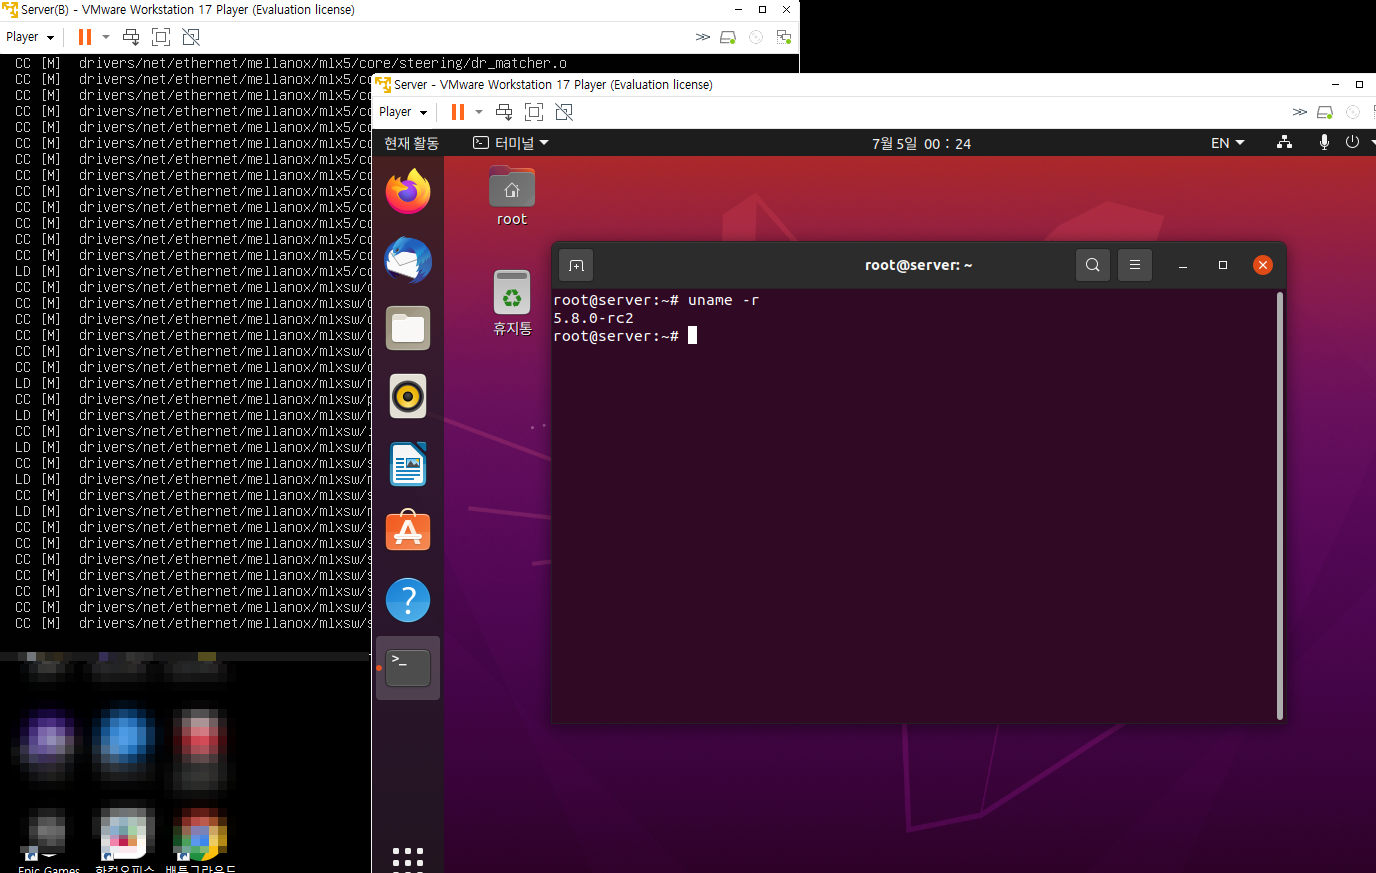Open the clock 7월 5일 00:24 menu

point(921,143)
